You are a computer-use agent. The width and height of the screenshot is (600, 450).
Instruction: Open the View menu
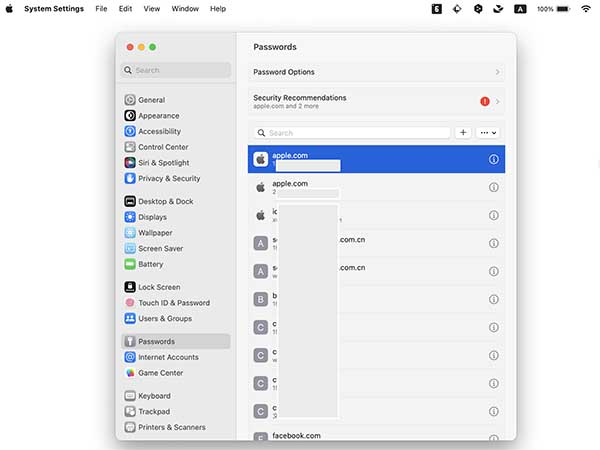[152, 9]
